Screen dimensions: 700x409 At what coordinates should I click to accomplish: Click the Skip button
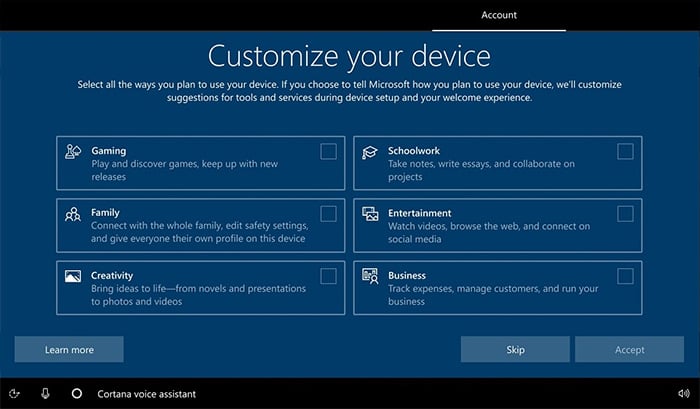(x=515, y=349)
